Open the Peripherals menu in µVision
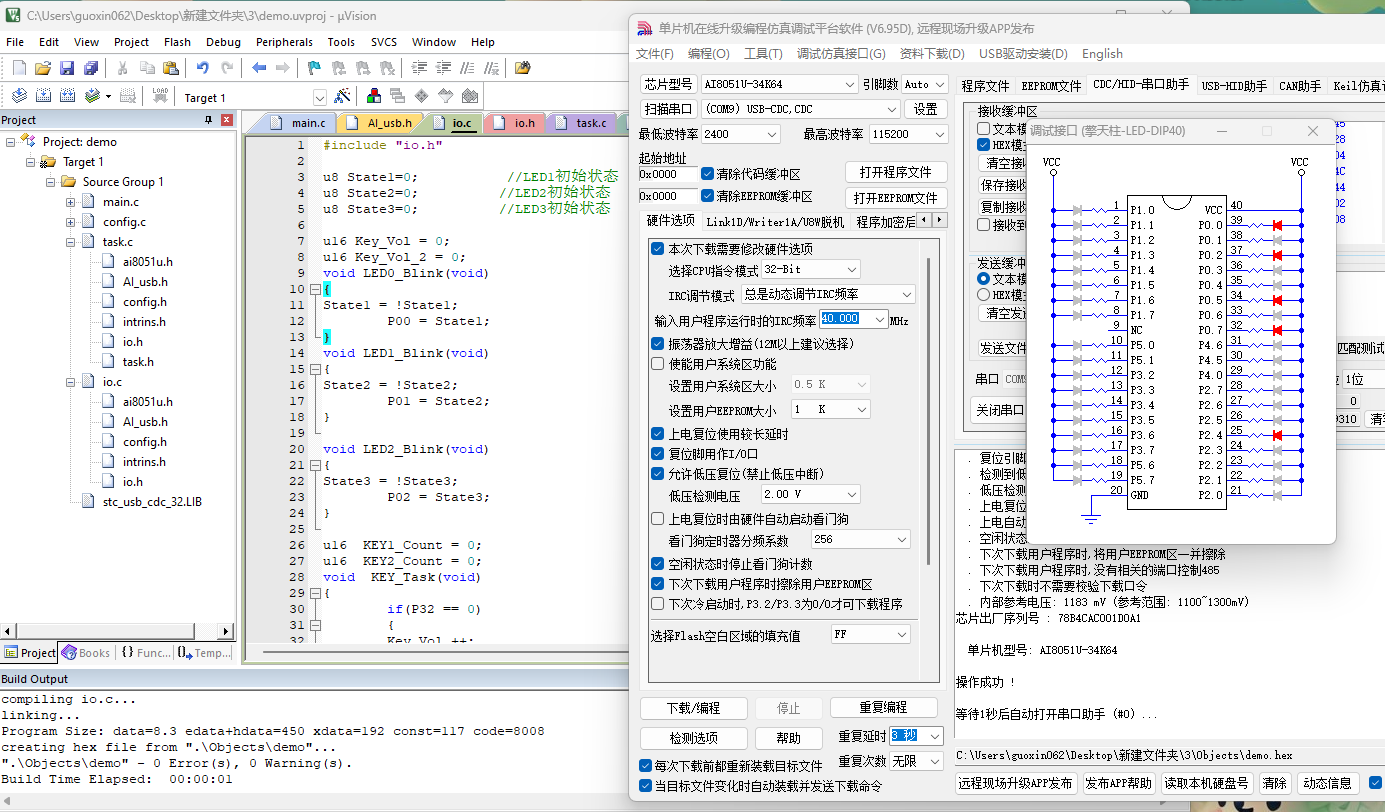The width and height of the screenshot is (1385, 812). coord(284,42)
